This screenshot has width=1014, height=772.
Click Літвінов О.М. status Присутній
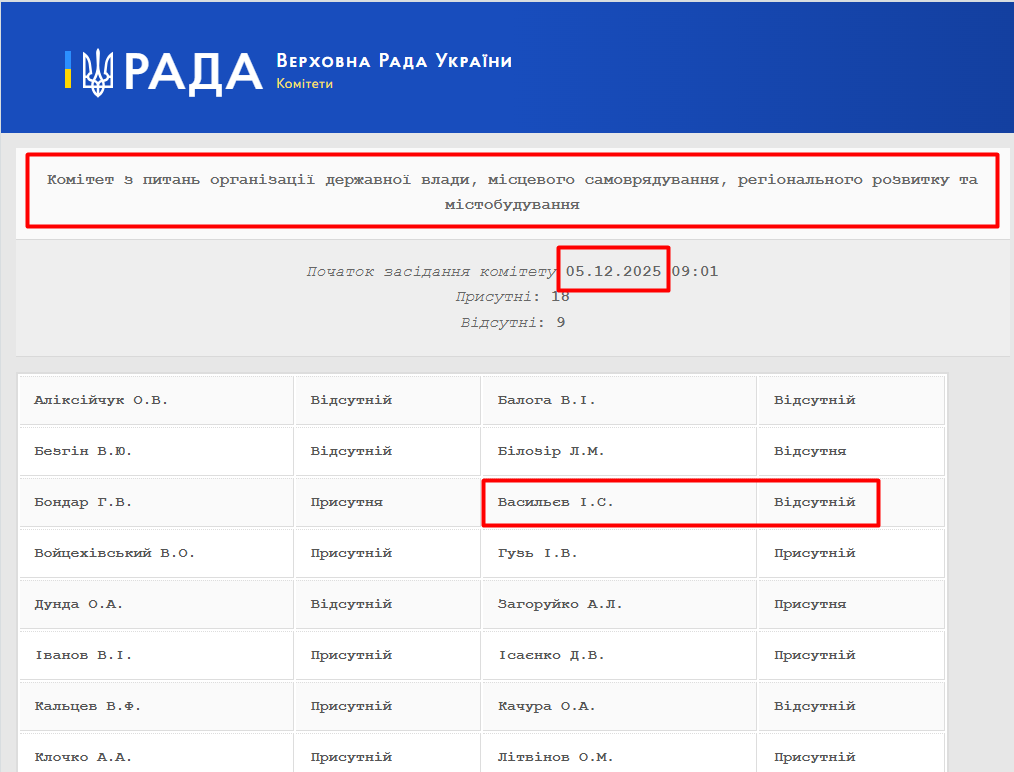[x=815, y=758]
